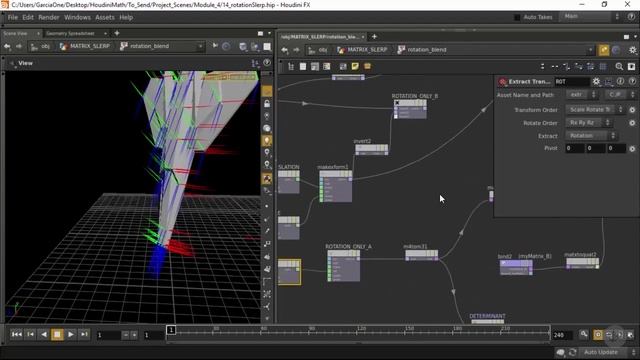This screenshot has height=360, width=640.
Task: Select the bind2 (myMatrix_B) node
Action: [516, 268]
